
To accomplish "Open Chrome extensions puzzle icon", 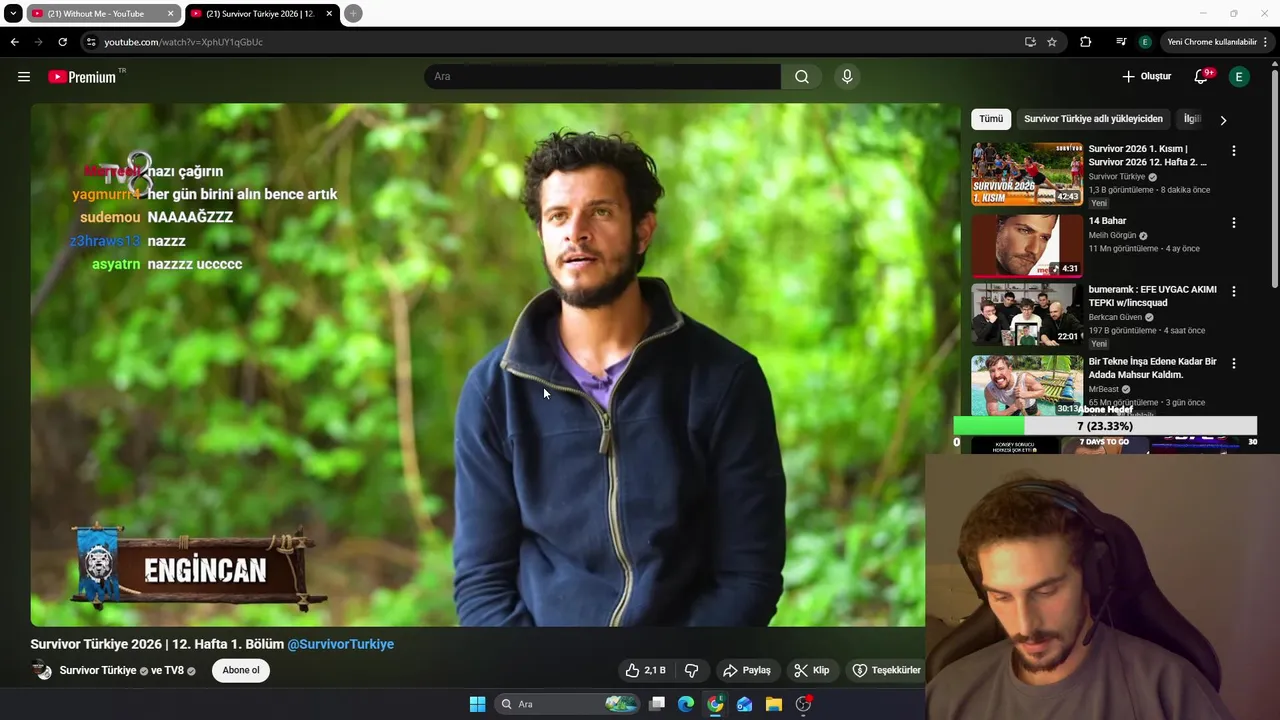I will click(x=1085, y=42).
